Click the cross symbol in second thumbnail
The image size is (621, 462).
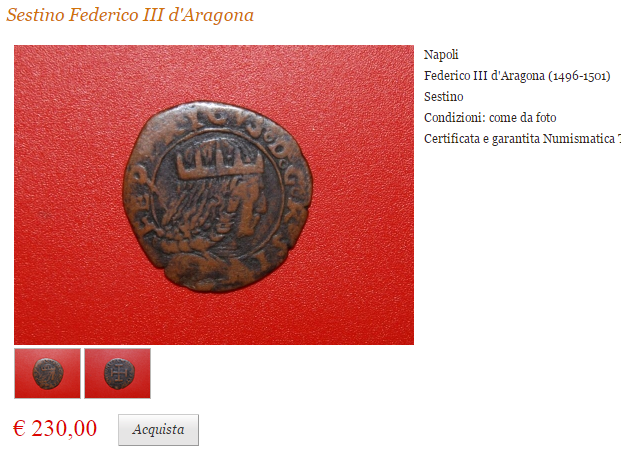tap(118, 373)
